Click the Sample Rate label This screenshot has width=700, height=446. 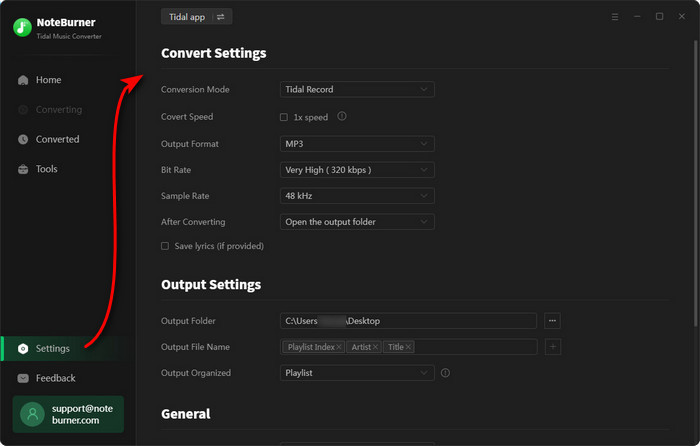click(x=185, y=196)
